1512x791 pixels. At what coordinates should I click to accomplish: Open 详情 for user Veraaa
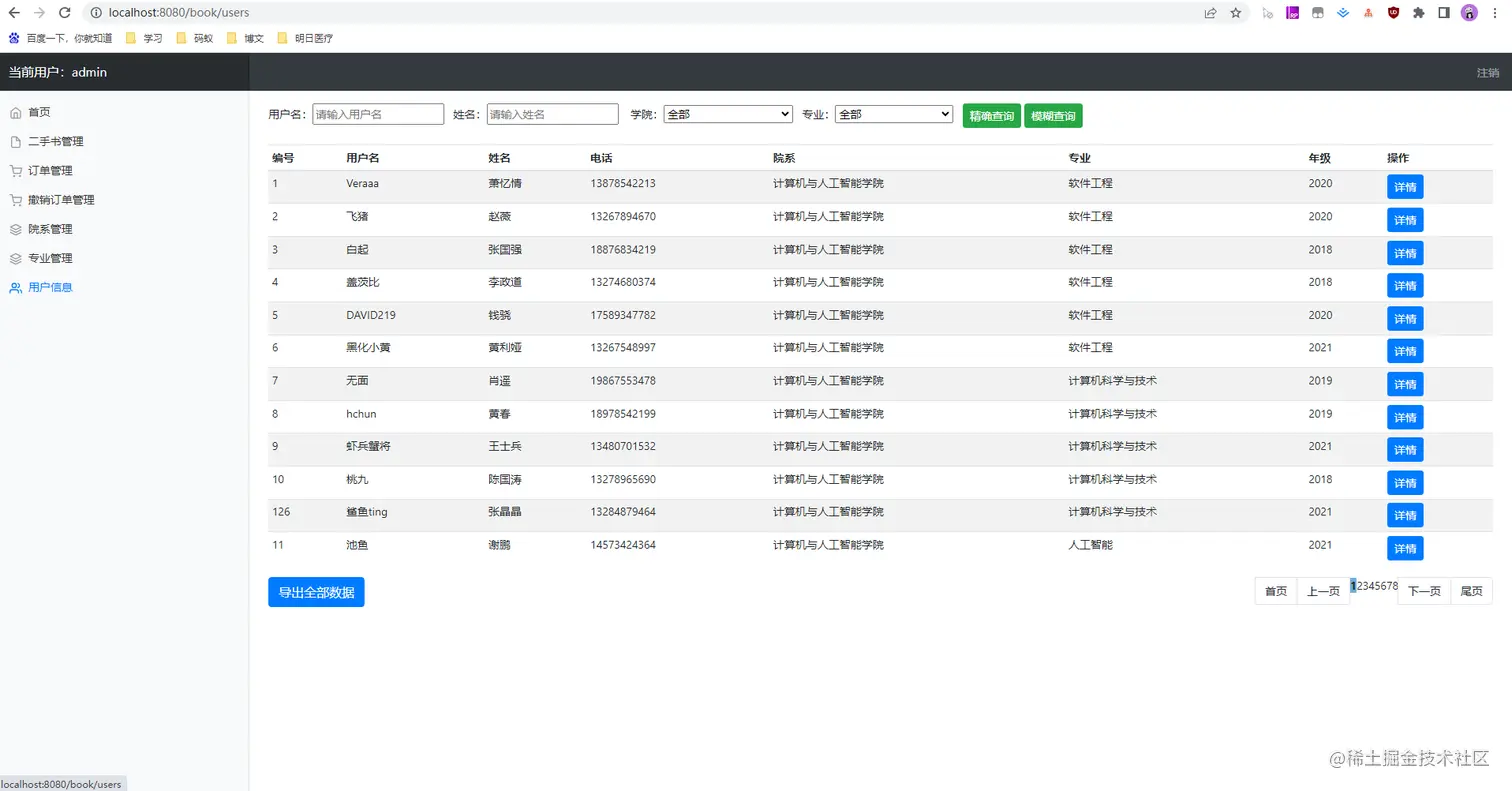(1405, 187)
